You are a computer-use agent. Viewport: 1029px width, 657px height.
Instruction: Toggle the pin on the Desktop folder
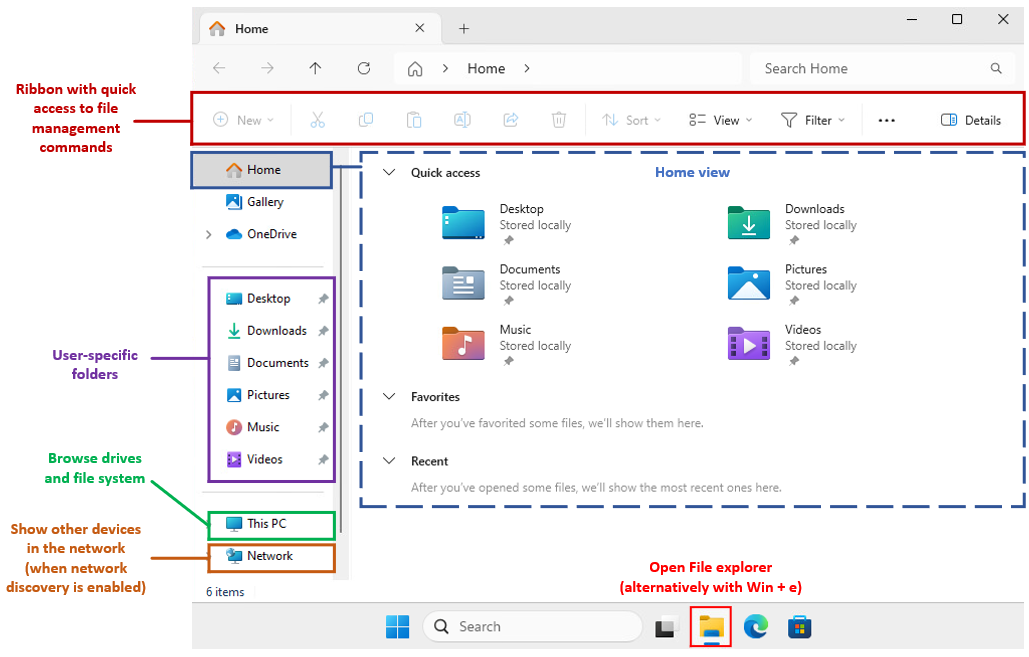click(x=322, y=297)
